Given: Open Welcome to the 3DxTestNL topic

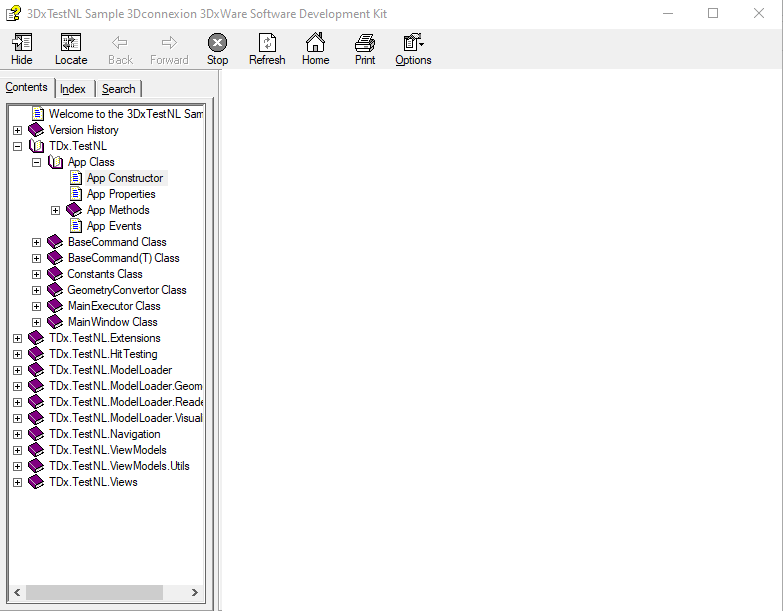Looking at the screenshot, I should [126, 114].
